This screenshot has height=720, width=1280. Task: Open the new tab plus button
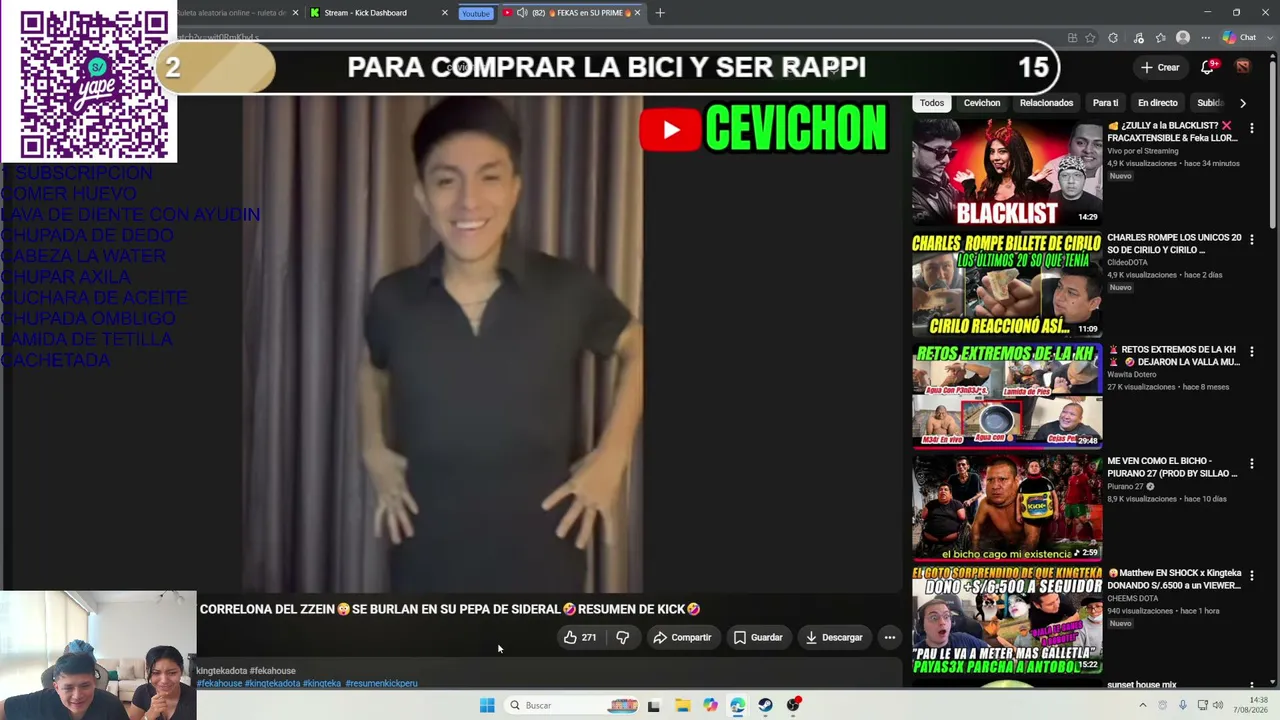point(660,13)
